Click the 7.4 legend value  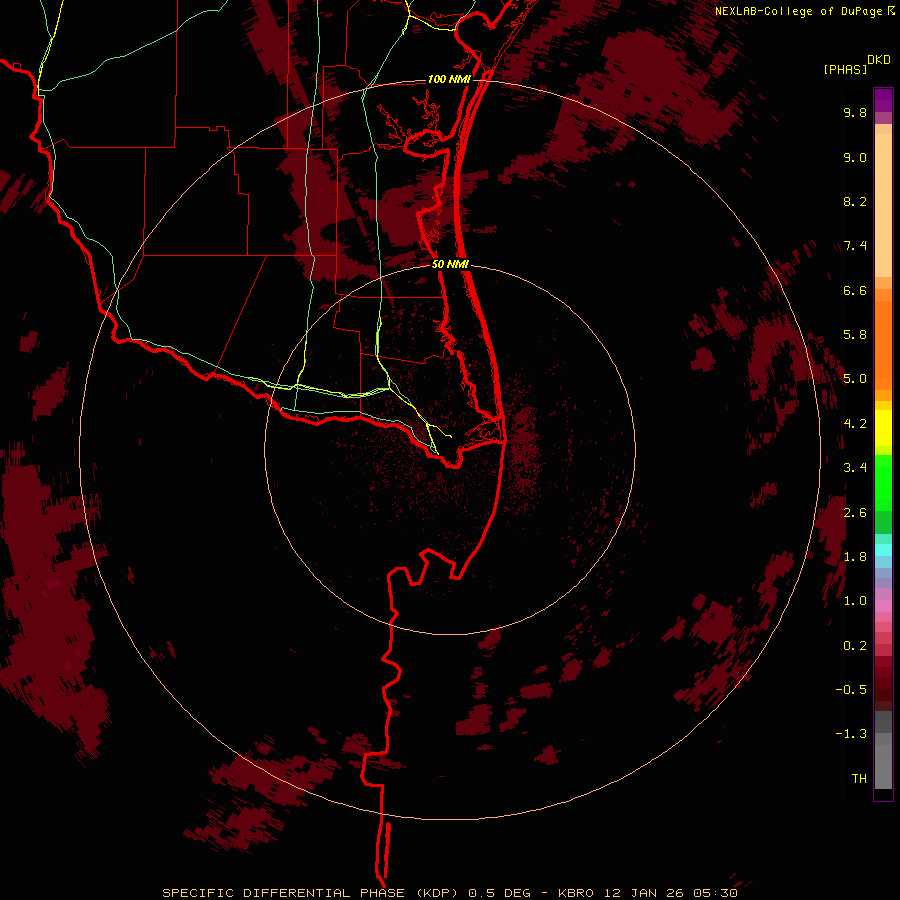[x=855, y=246]
